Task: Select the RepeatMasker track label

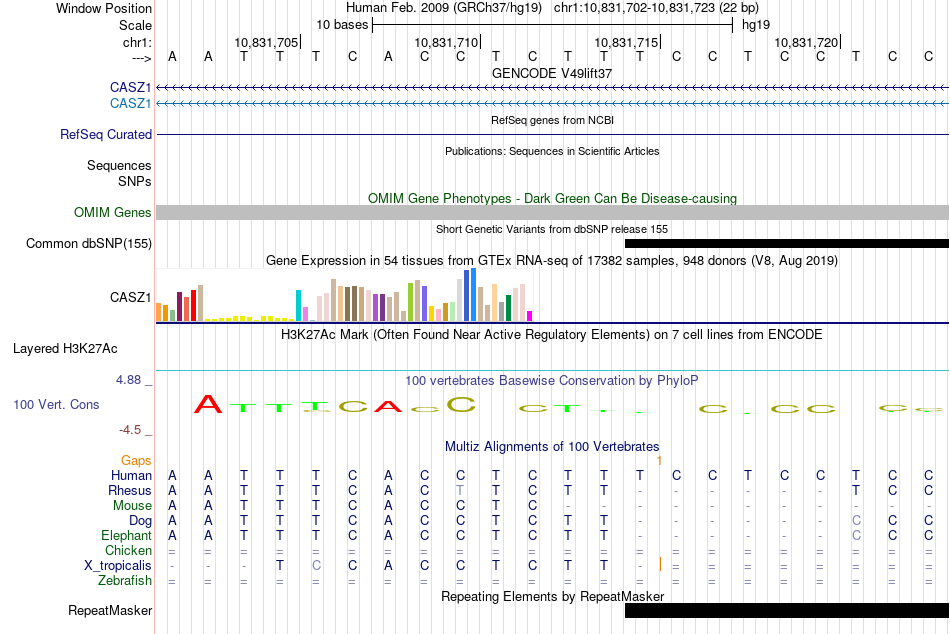Action: click(x=110, y=610)
